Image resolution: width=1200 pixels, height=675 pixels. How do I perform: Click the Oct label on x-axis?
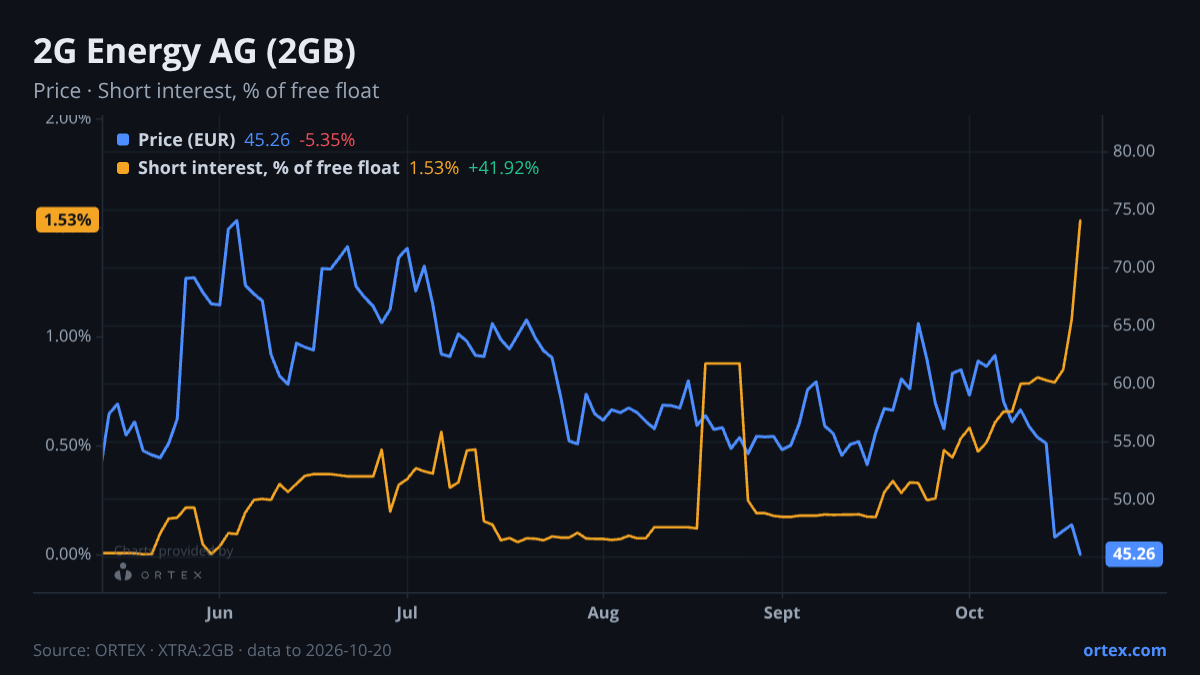coord(969,613)
